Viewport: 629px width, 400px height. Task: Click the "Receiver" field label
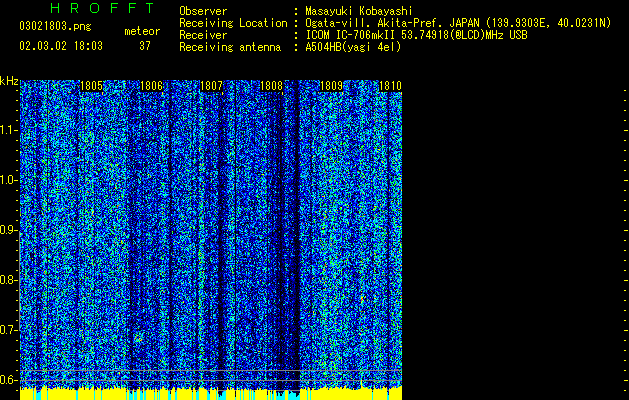[x=203, y=35]
